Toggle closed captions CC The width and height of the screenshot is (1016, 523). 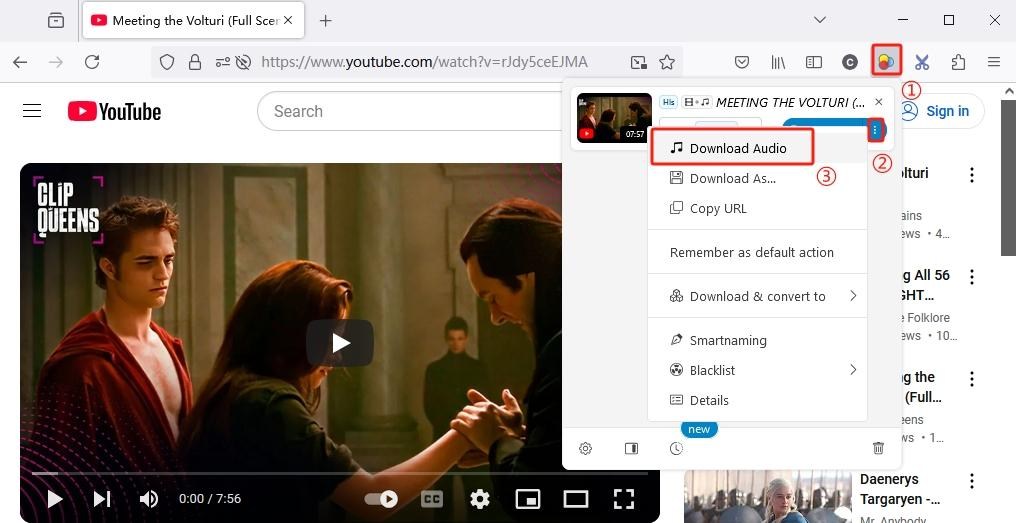tap(432, 498)
